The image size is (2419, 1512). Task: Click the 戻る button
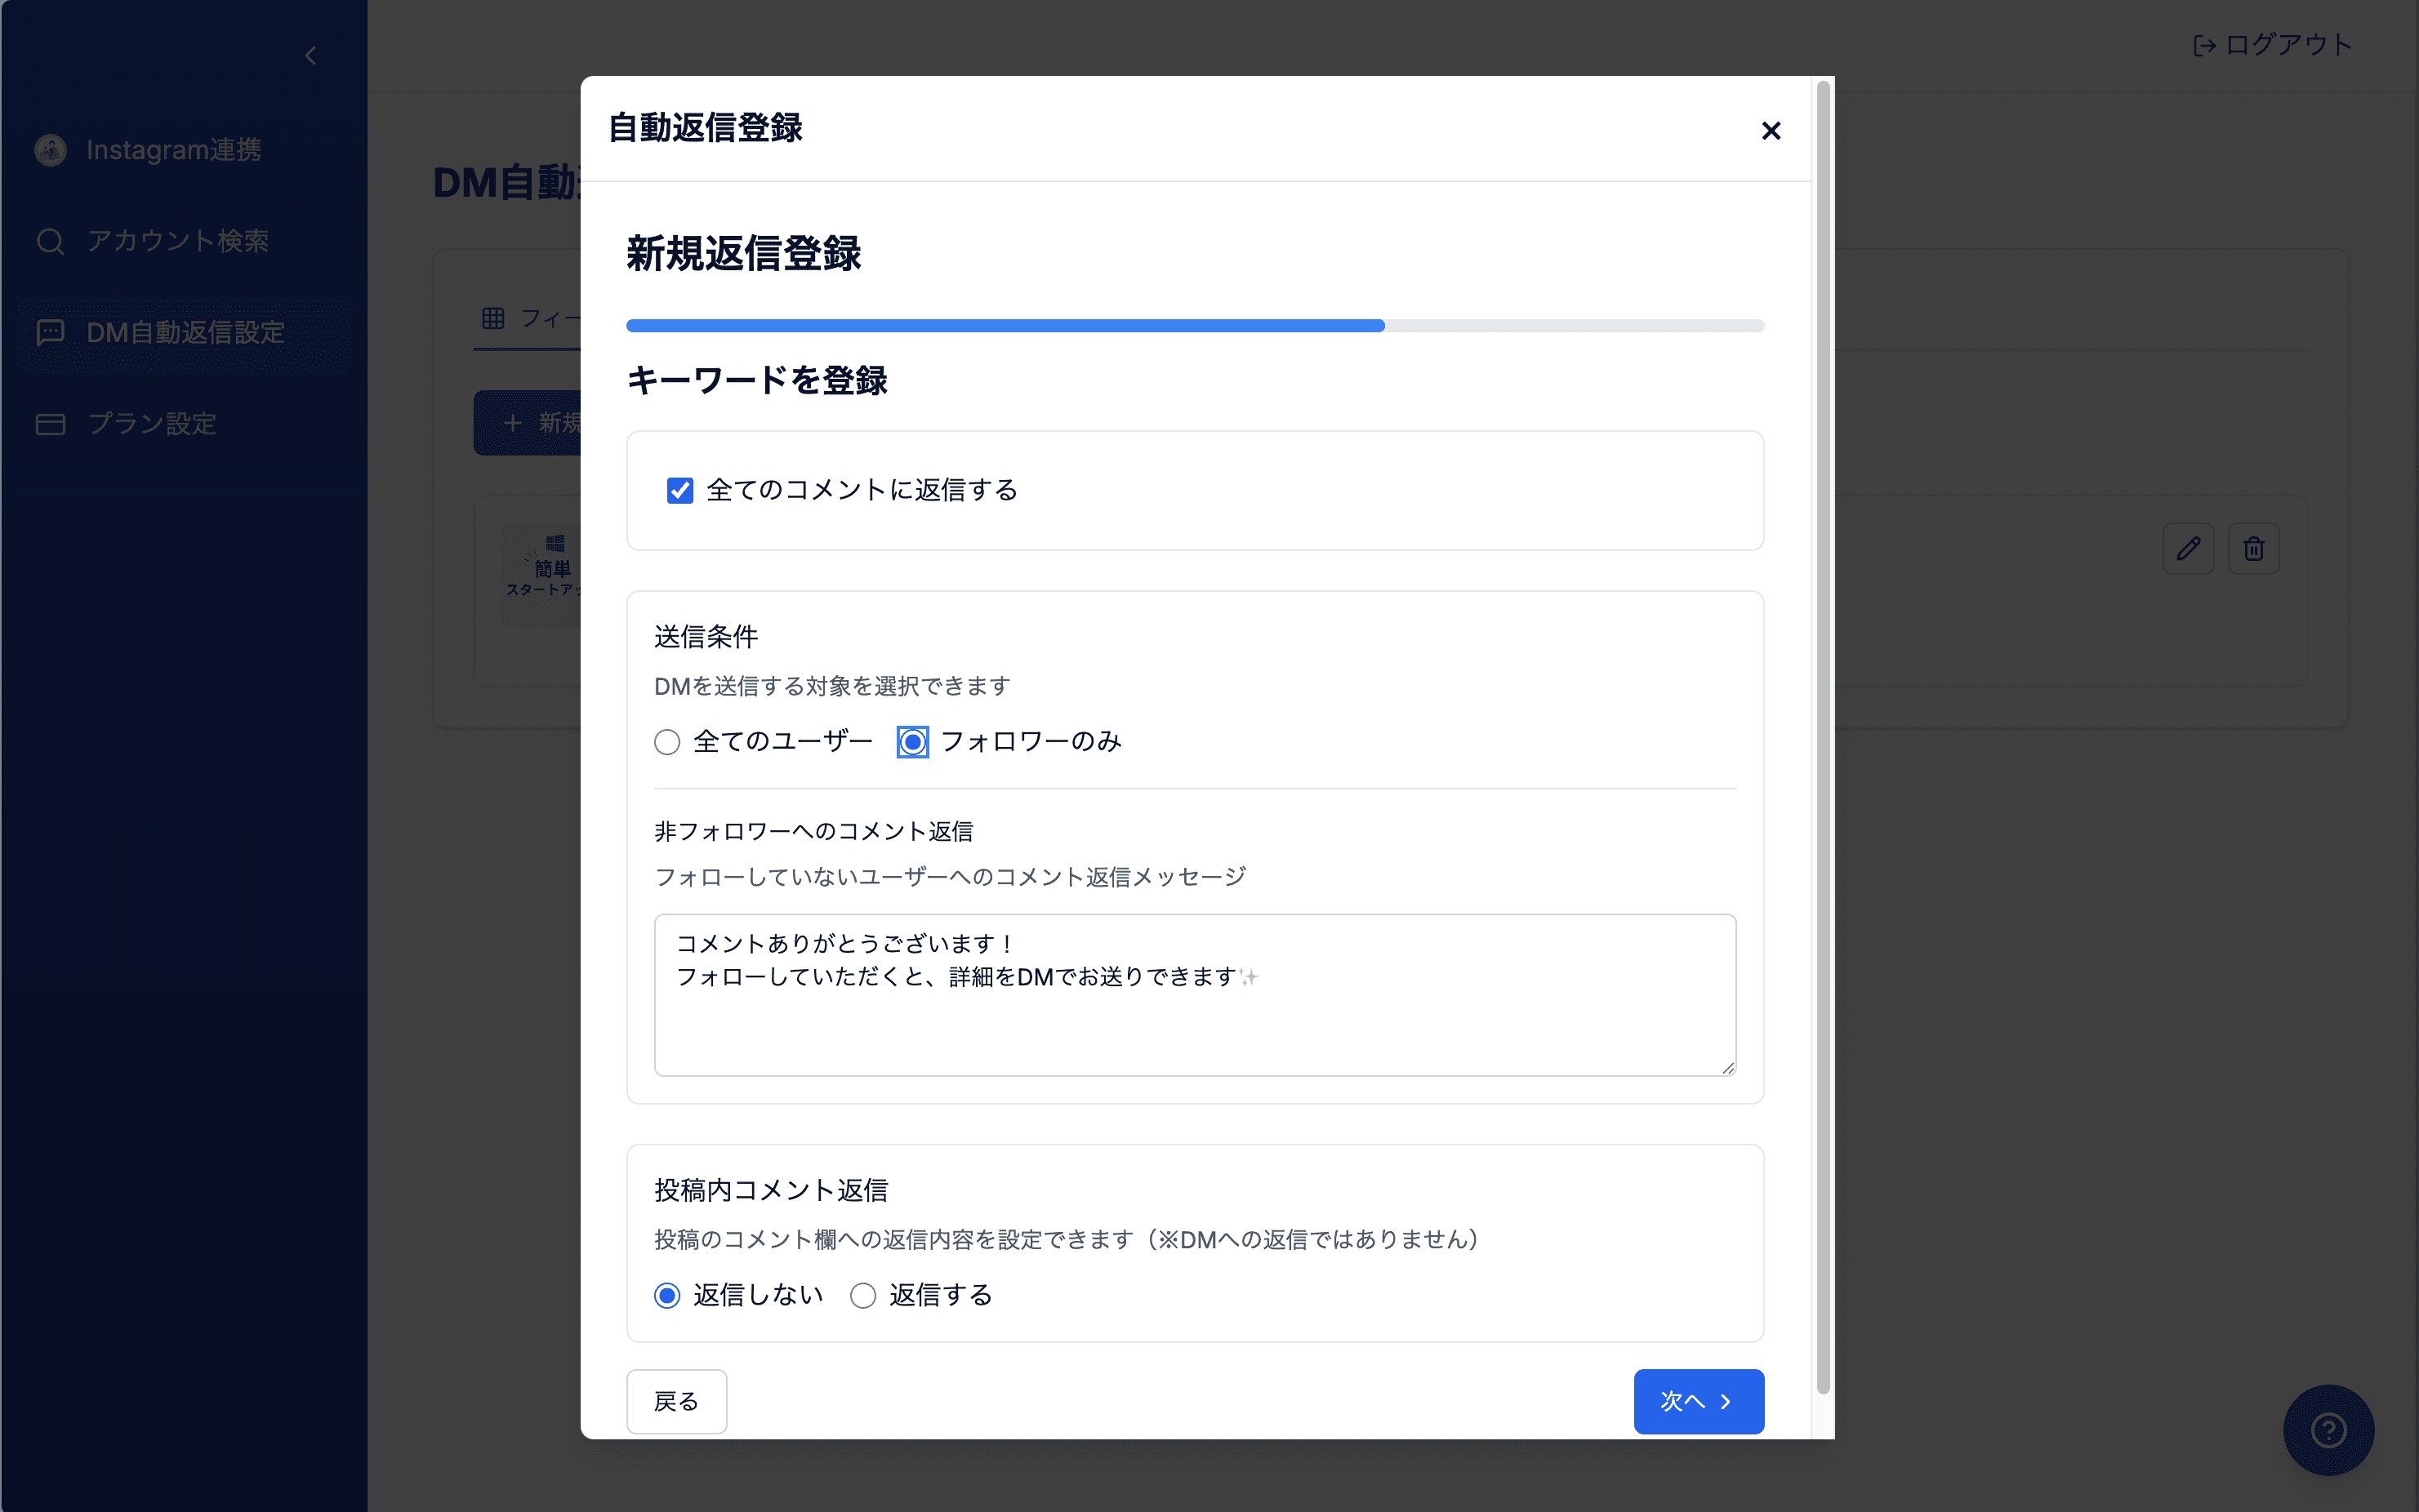tap(676, 1401)
